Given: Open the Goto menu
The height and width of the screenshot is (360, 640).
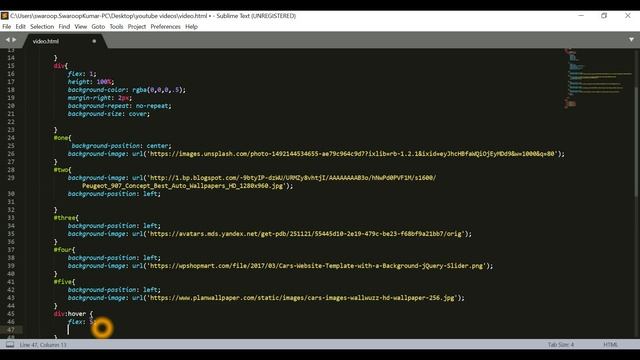Looking at the screenshot, I should pyautogui.click(x=98, y=27).
